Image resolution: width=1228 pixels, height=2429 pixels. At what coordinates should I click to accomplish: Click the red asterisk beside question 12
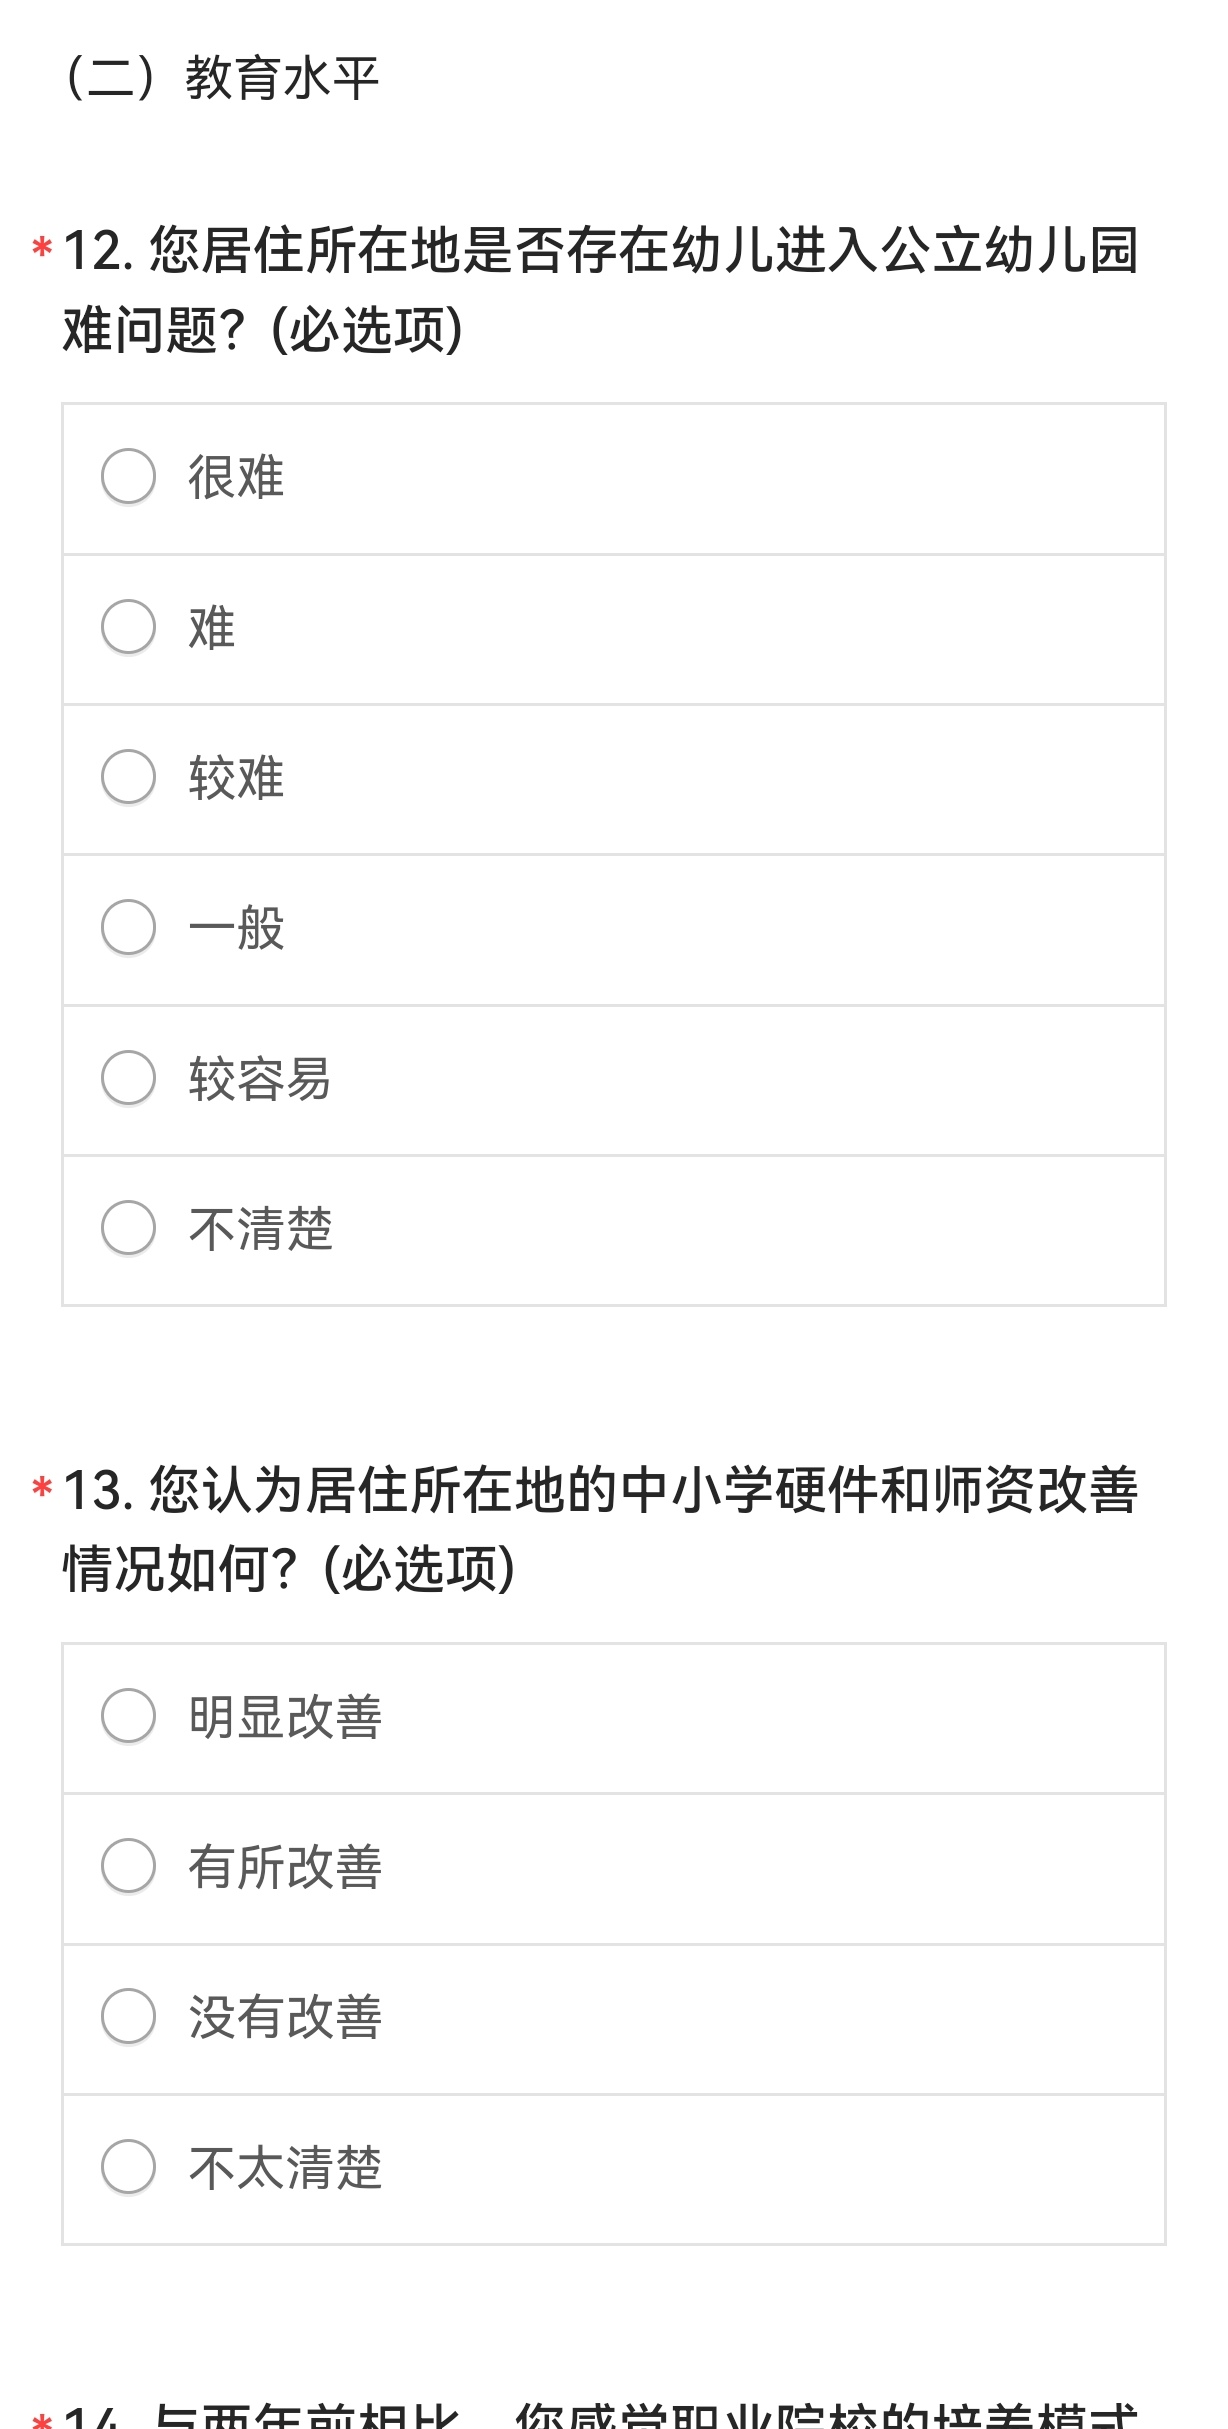coord(42,247)
